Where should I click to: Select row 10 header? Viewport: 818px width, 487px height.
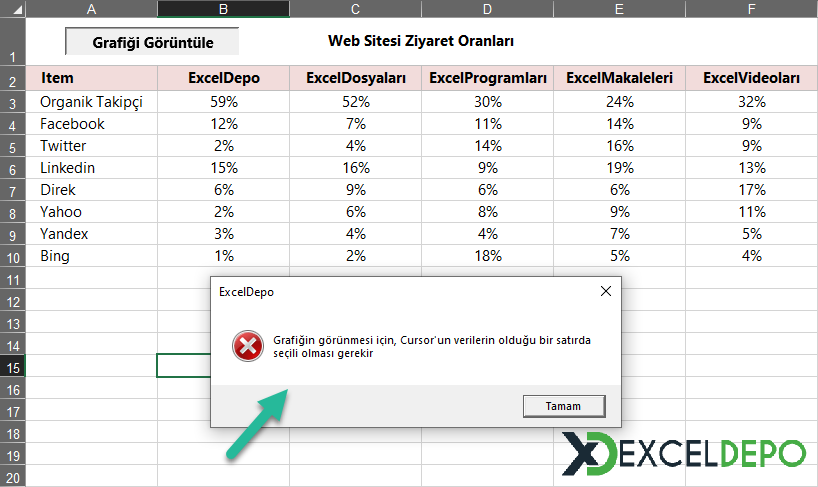[x=13, y=257]
